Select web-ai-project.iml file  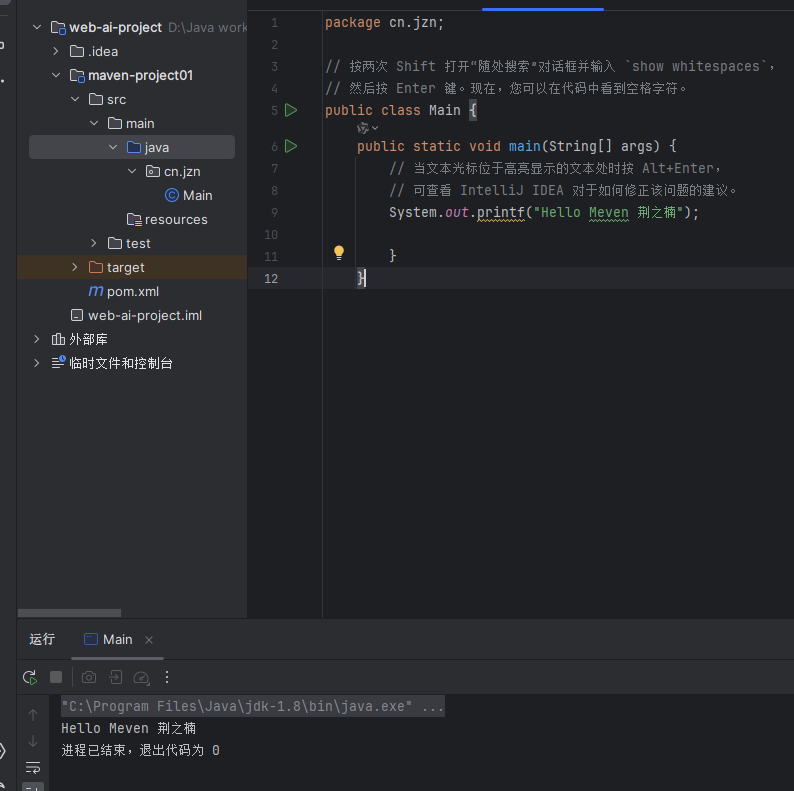point(145,315)
